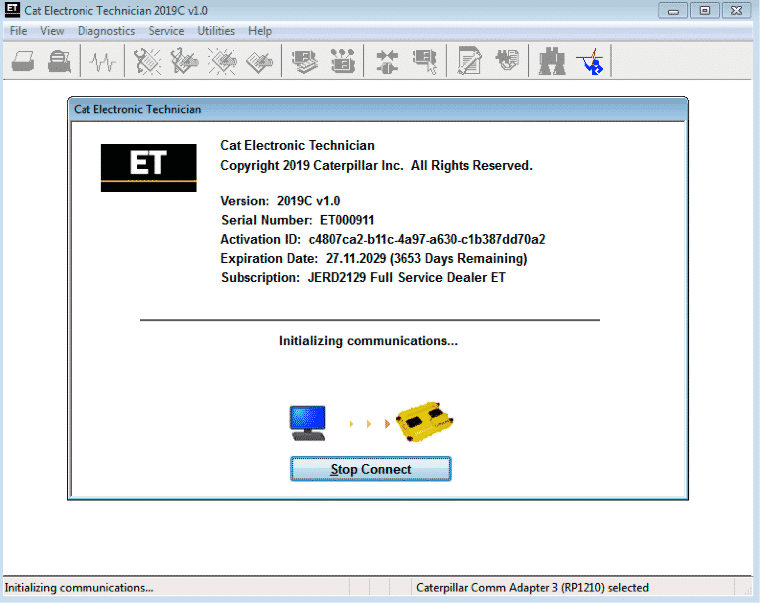The image size is (760, 603).
Task: Open Logged Event Codes icon
Action: pos(259,62)
